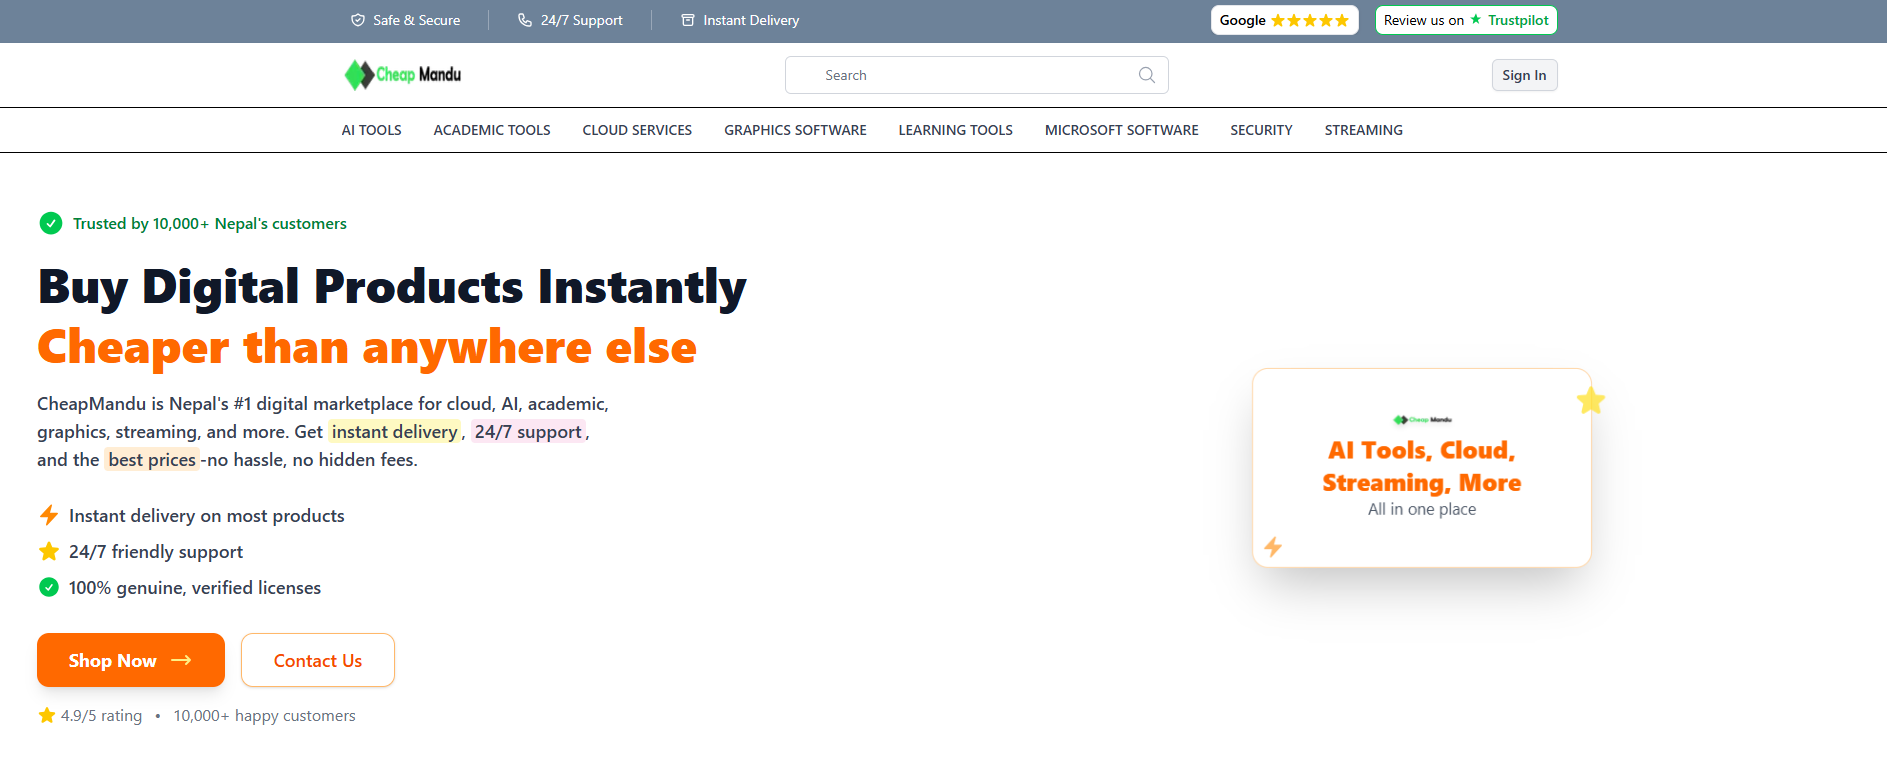1887x781 pixels.
Task: Click 'Trusted by 10,000+ Nepal's customers' text
Action: (x=210, y=223)
